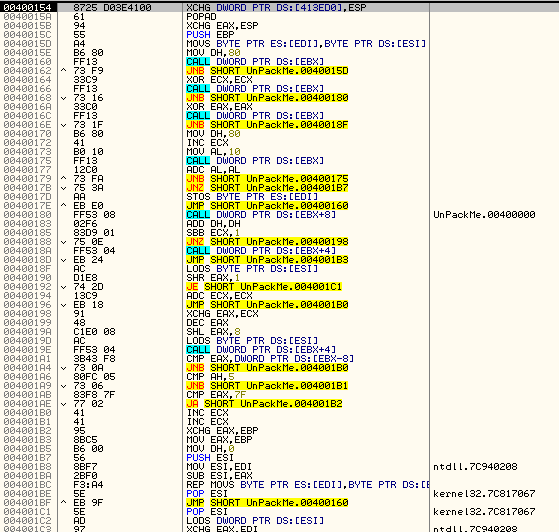Screen dimensions: 559x532
Task: Select the CMP AH,5 instruction
Action: 210,377
